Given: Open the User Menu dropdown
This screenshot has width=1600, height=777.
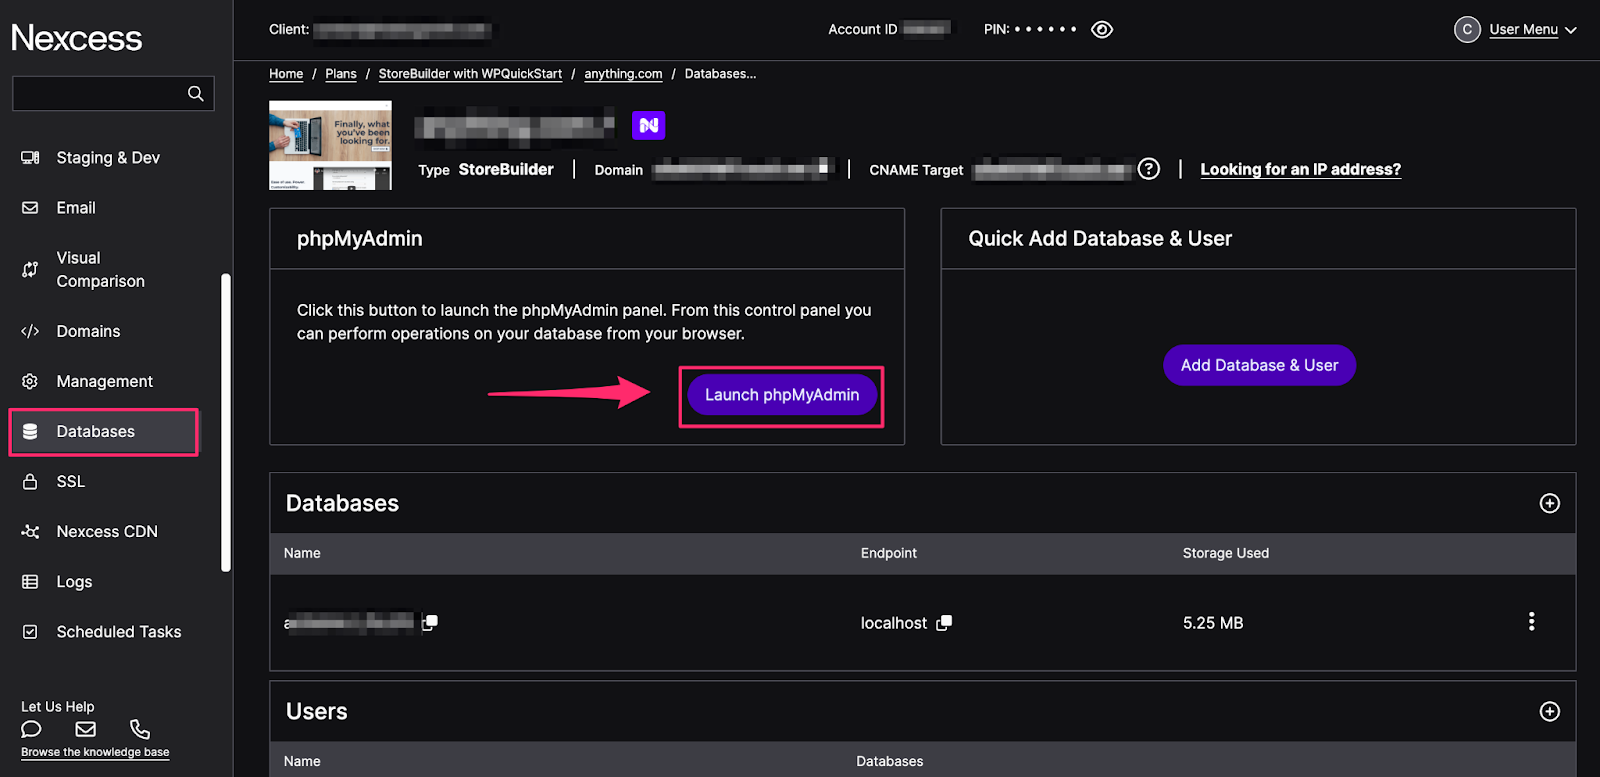Looking at the screenshot, I should [1523, 30].
